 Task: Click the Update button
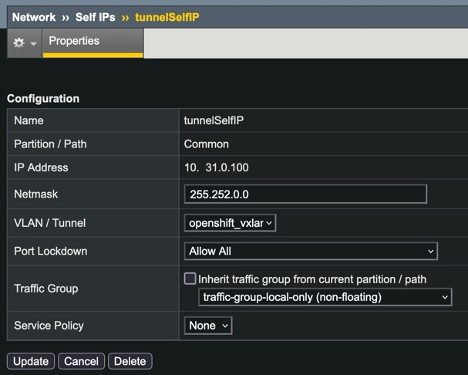click(x=31, y=361)
